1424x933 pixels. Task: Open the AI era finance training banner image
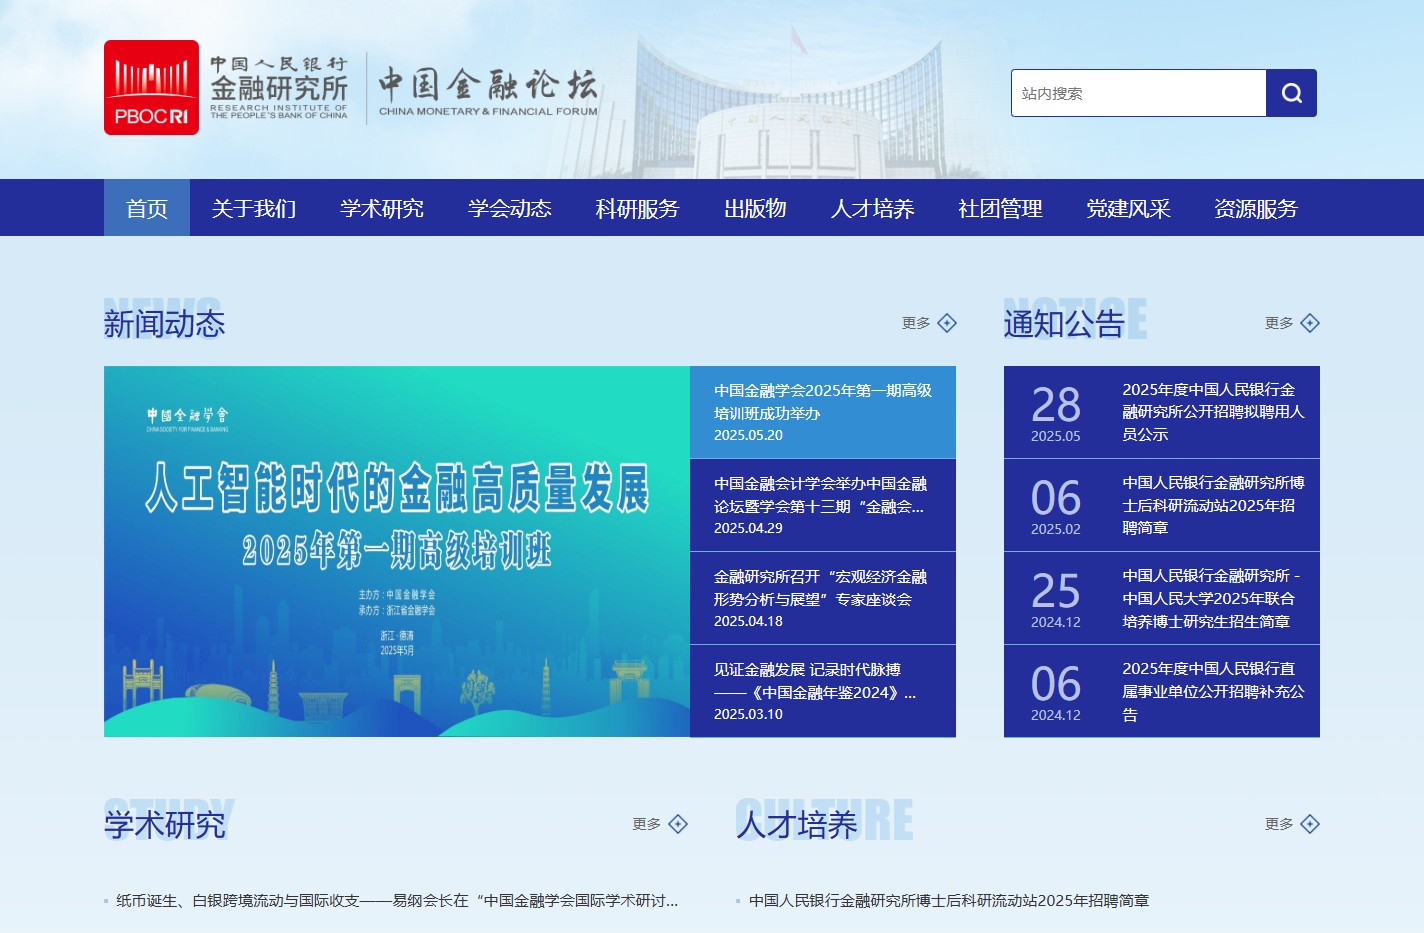[x=397, y=551]
